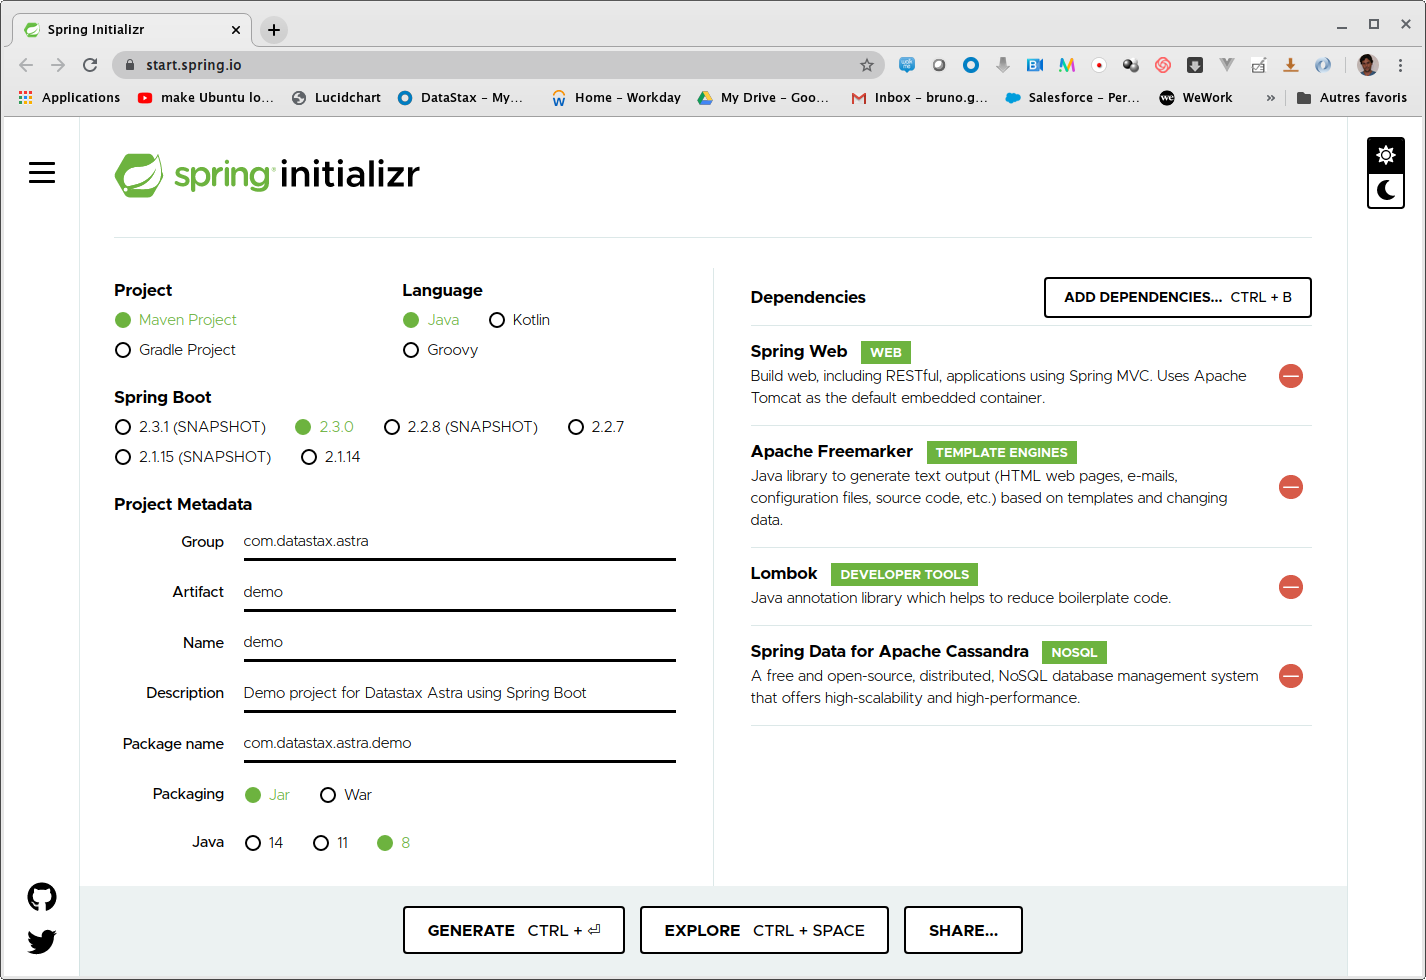This screenshot has width=1426, height=980.
Task: Select Java version 8
Action: coord(394,843)
